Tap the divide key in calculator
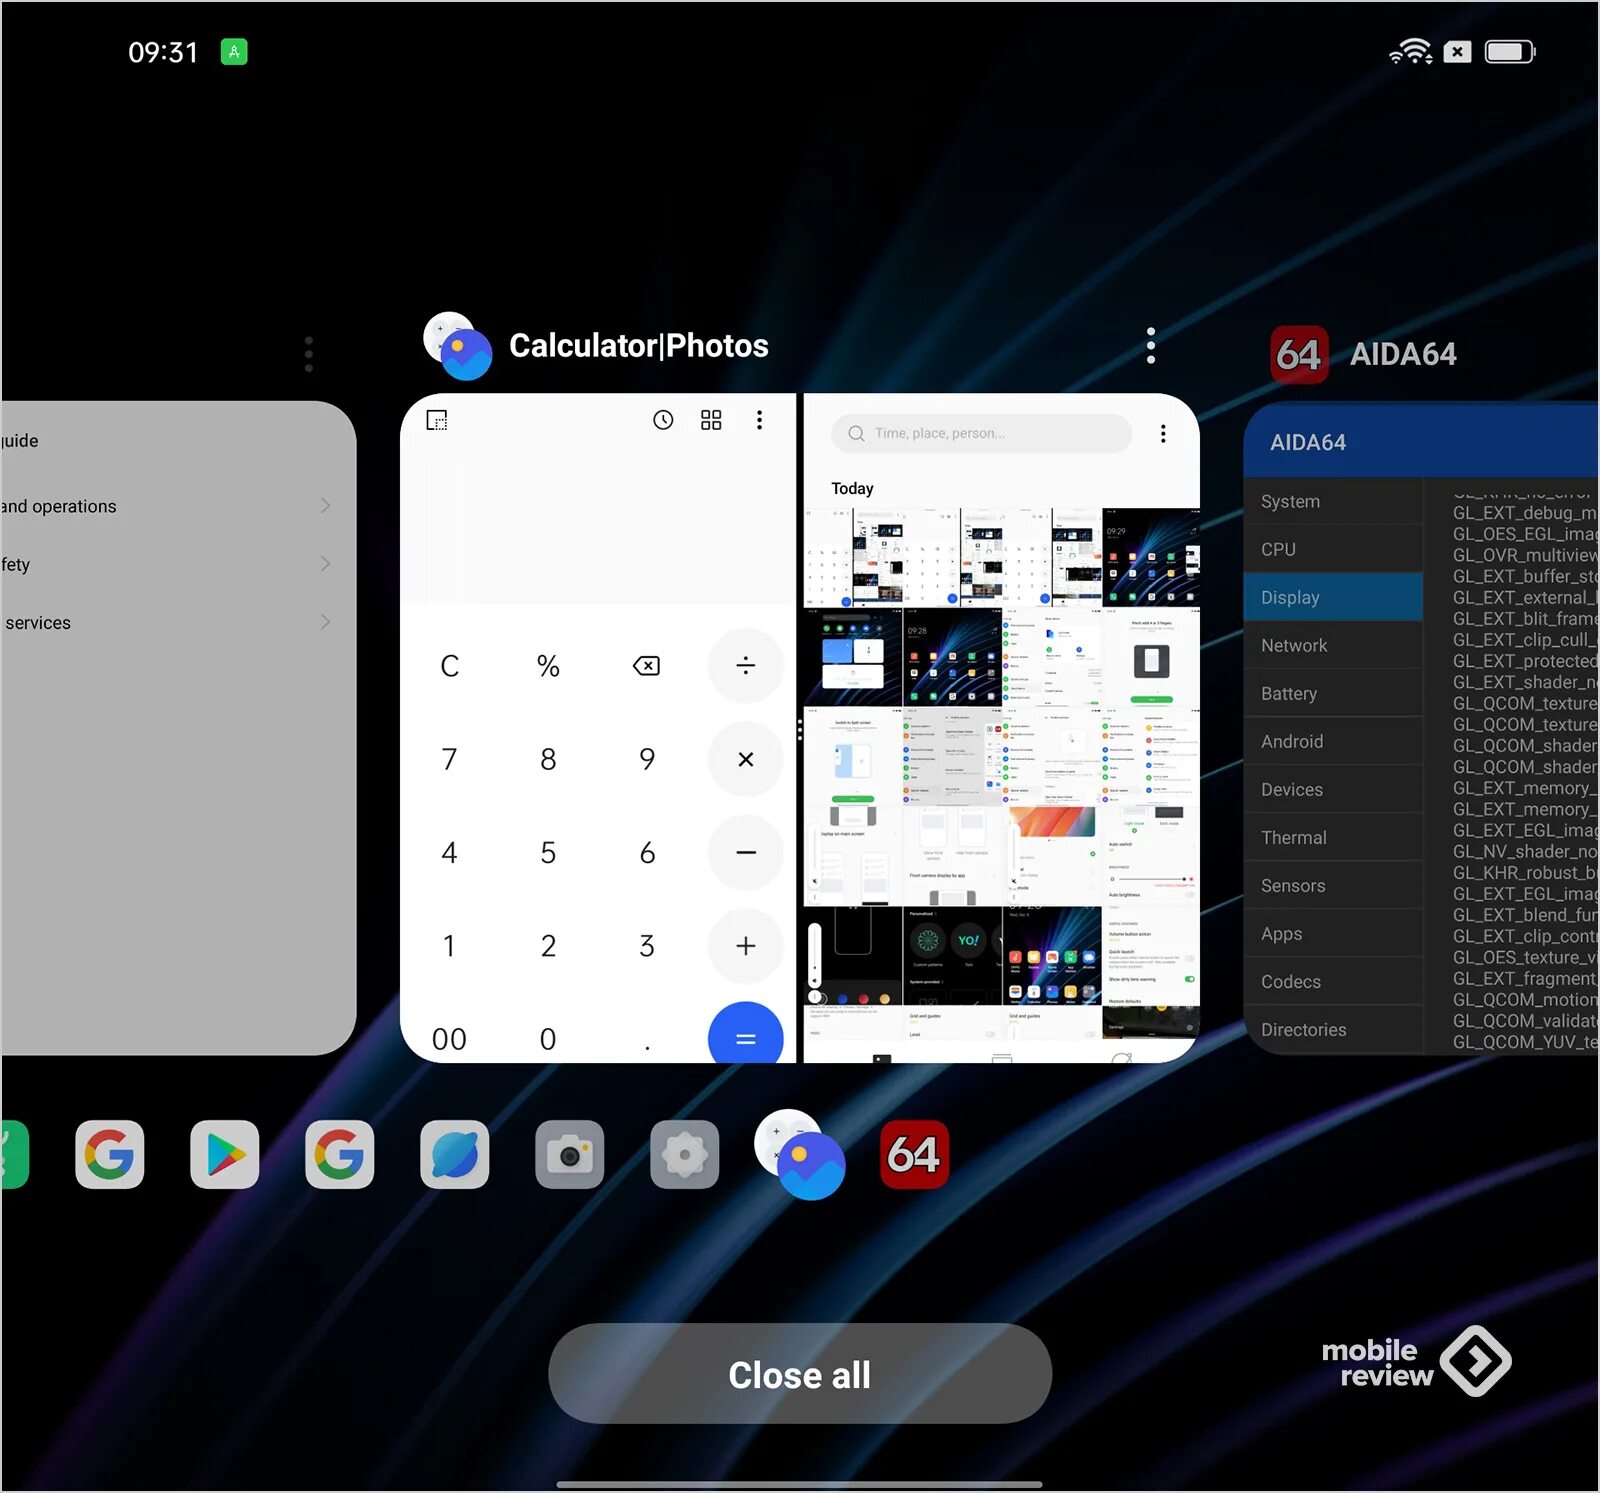 click(745, 666)
